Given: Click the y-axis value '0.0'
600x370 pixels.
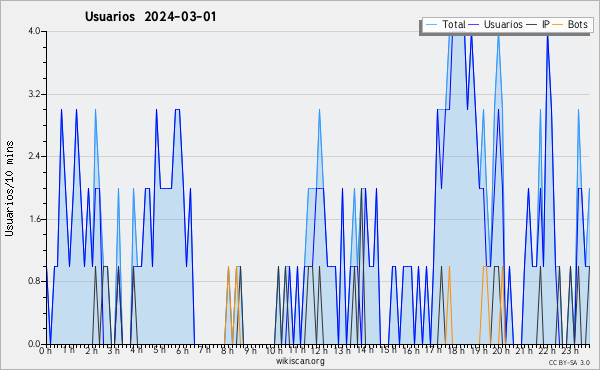Looking at the screenshot, I should [34, 344].
